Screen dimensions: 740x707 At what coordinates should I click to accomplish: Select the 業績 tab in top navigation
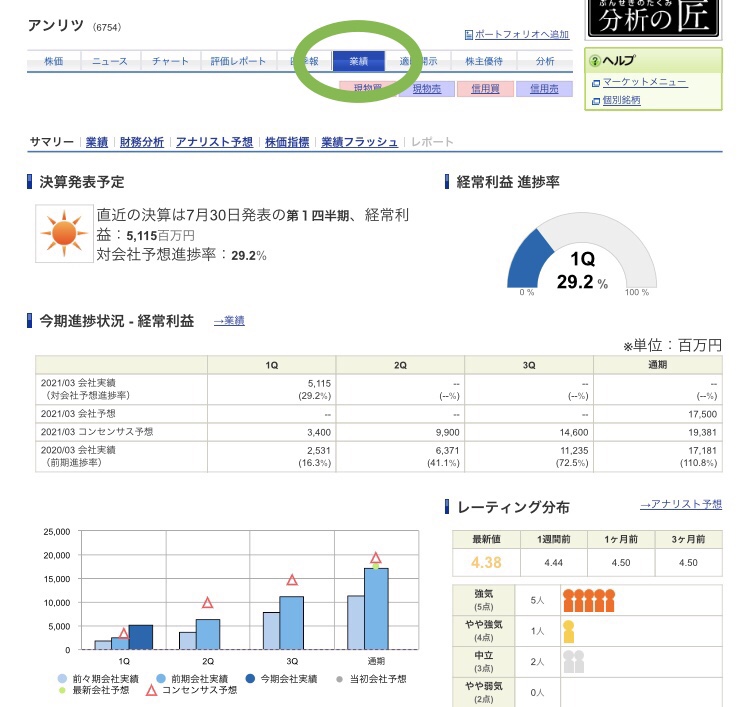tap(359, 61)
